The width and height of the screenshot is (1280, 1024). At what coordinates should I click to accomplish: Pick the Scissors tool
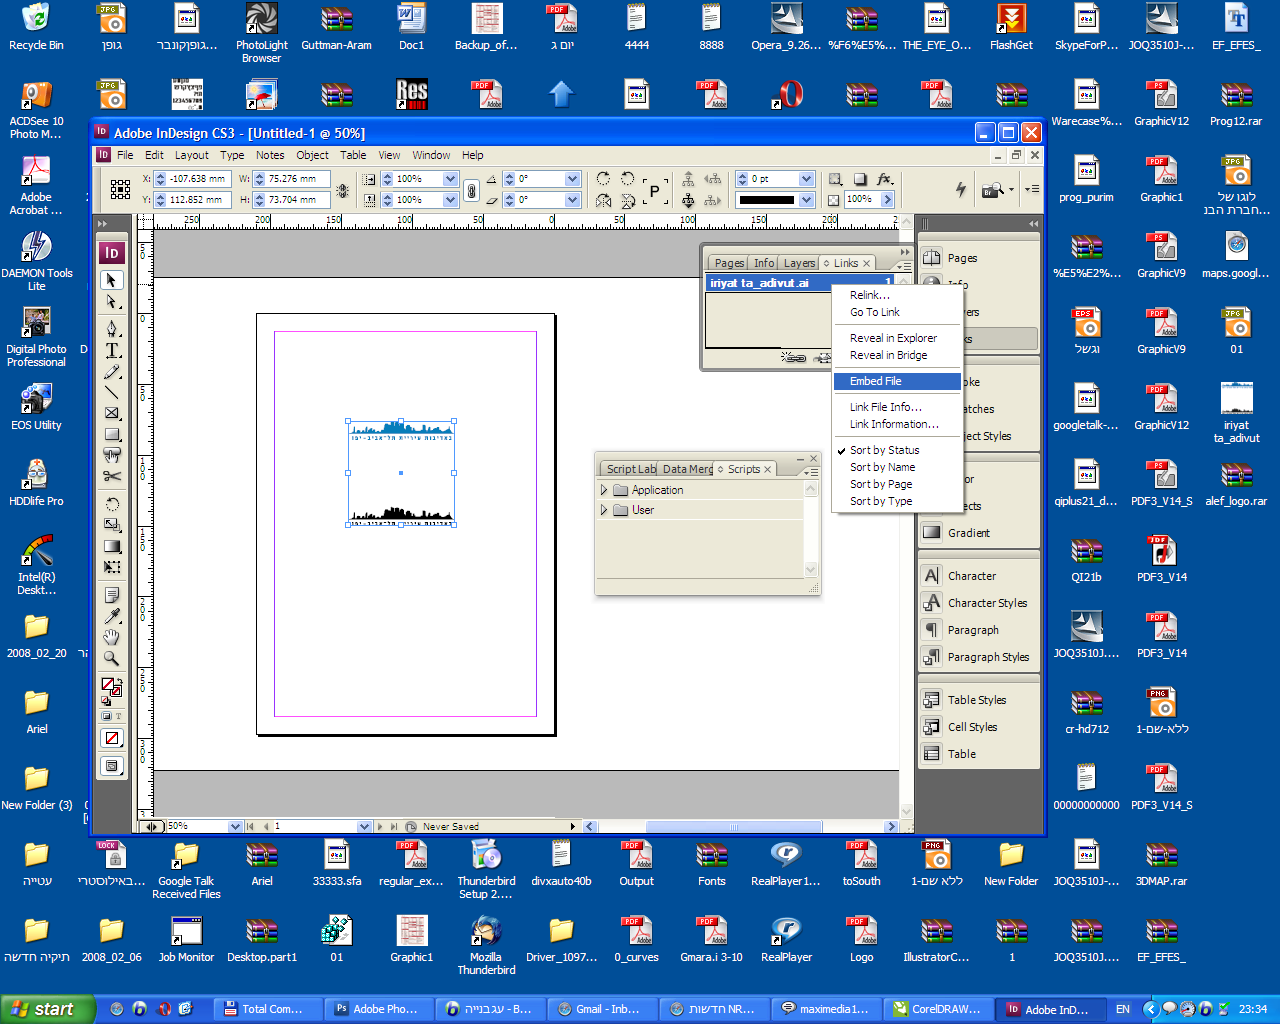click(x=112, y=477)
